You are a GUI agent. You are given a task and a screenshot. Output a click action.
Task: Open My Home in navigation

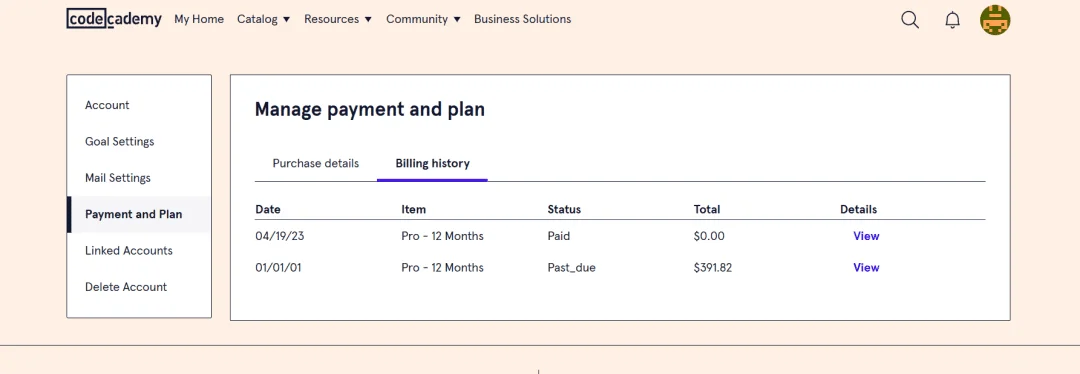[199, 19]
